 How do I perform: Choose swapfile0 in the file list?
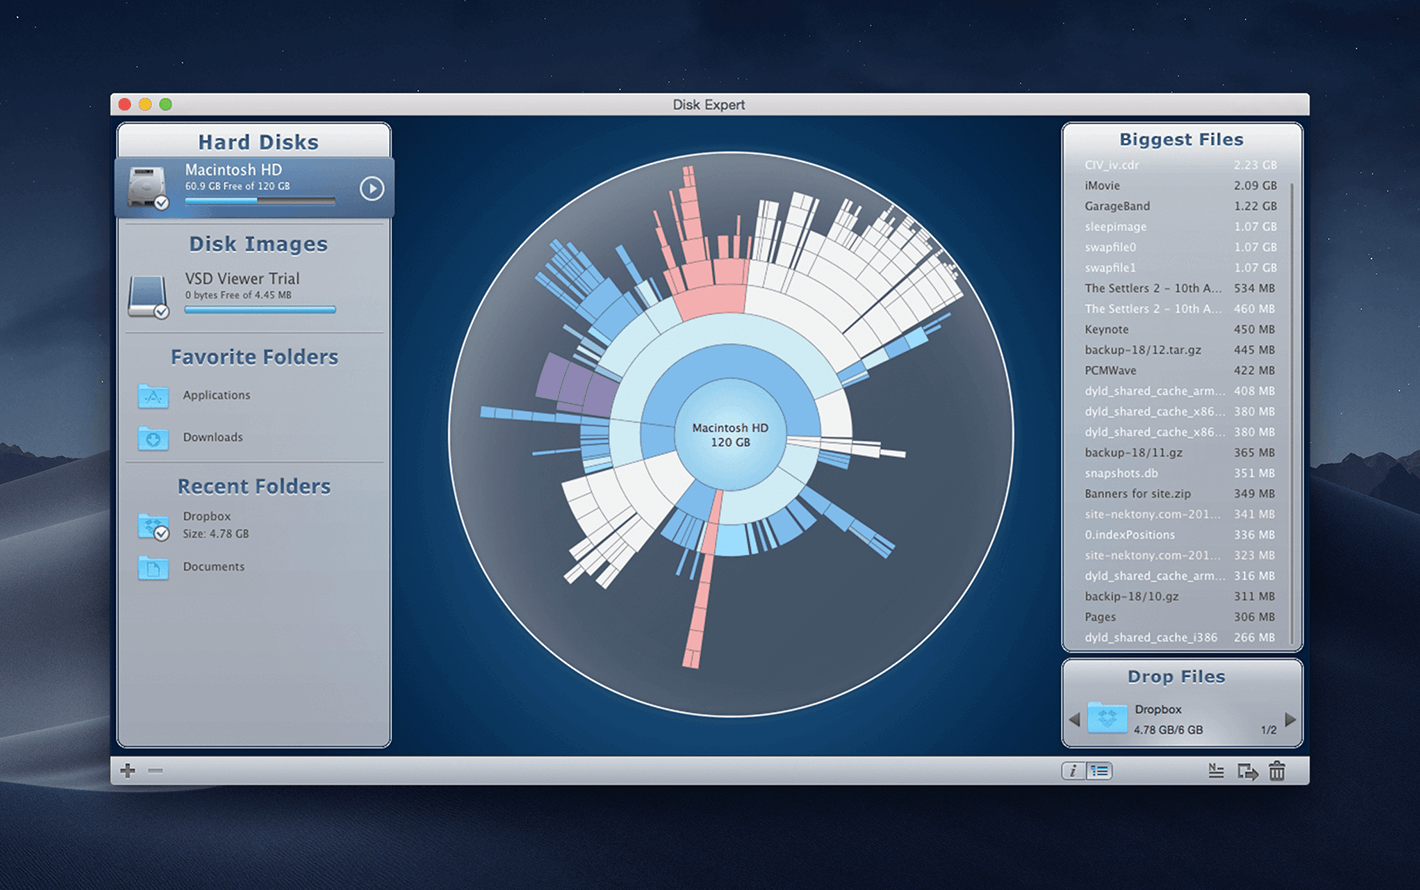pyautogui.click(x=1180, y=247)
